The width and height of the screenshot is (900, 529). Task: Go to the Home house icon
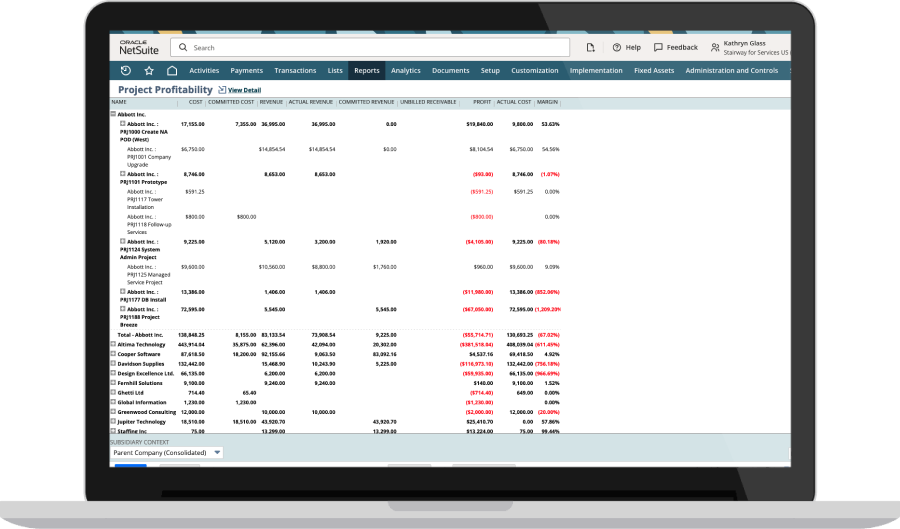172,71
